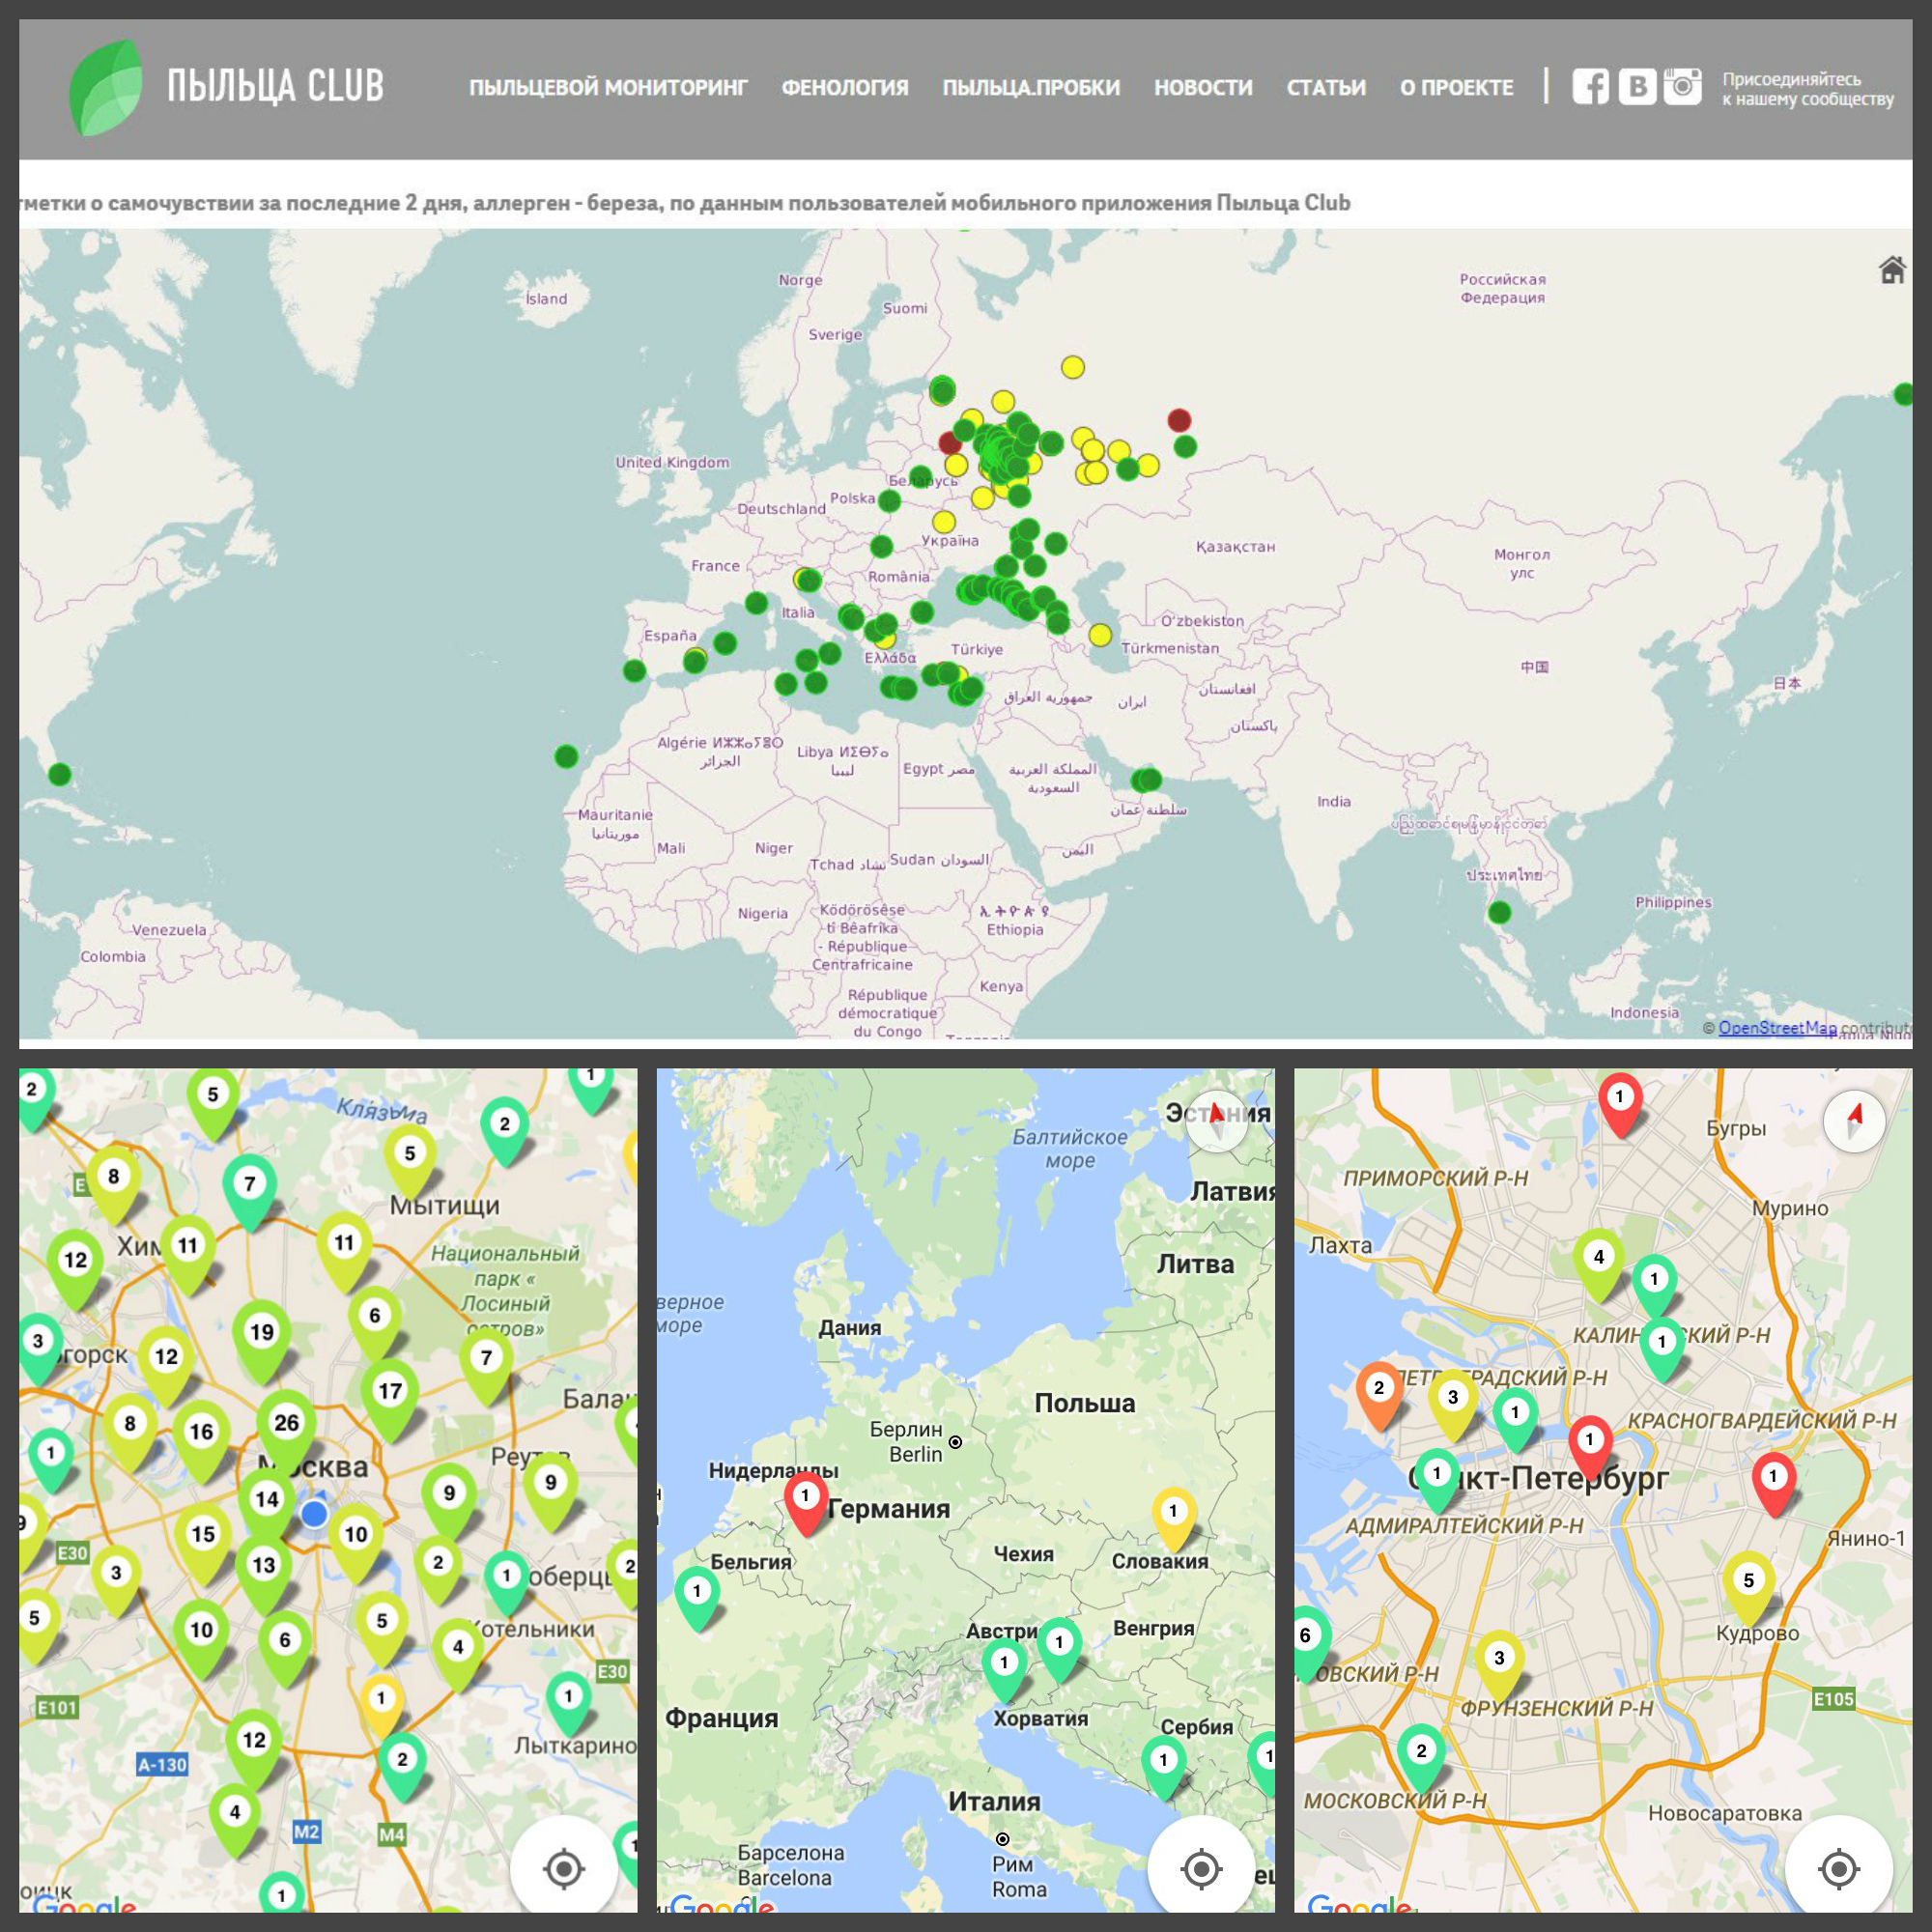Tap my-location button on Saint Petersburg map
This screenshot has width=1932, height=1932.
pos(1838,1868)
